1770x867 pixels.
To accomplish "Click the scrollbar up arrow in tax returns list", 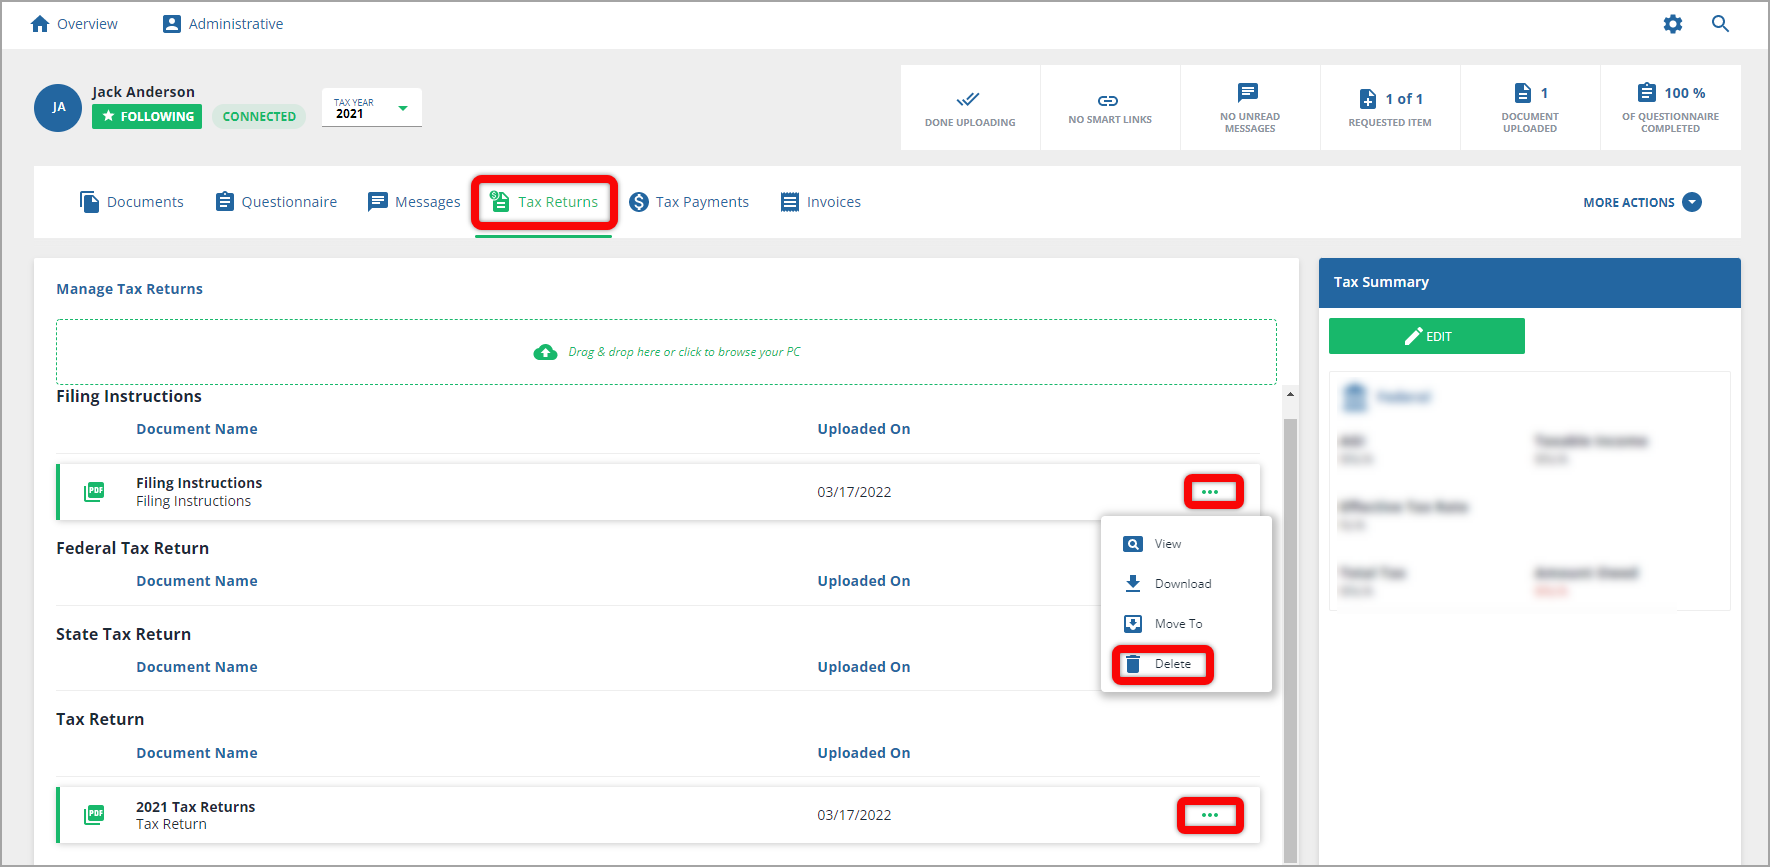I will pyautogui.click(x=1290, y=395).
